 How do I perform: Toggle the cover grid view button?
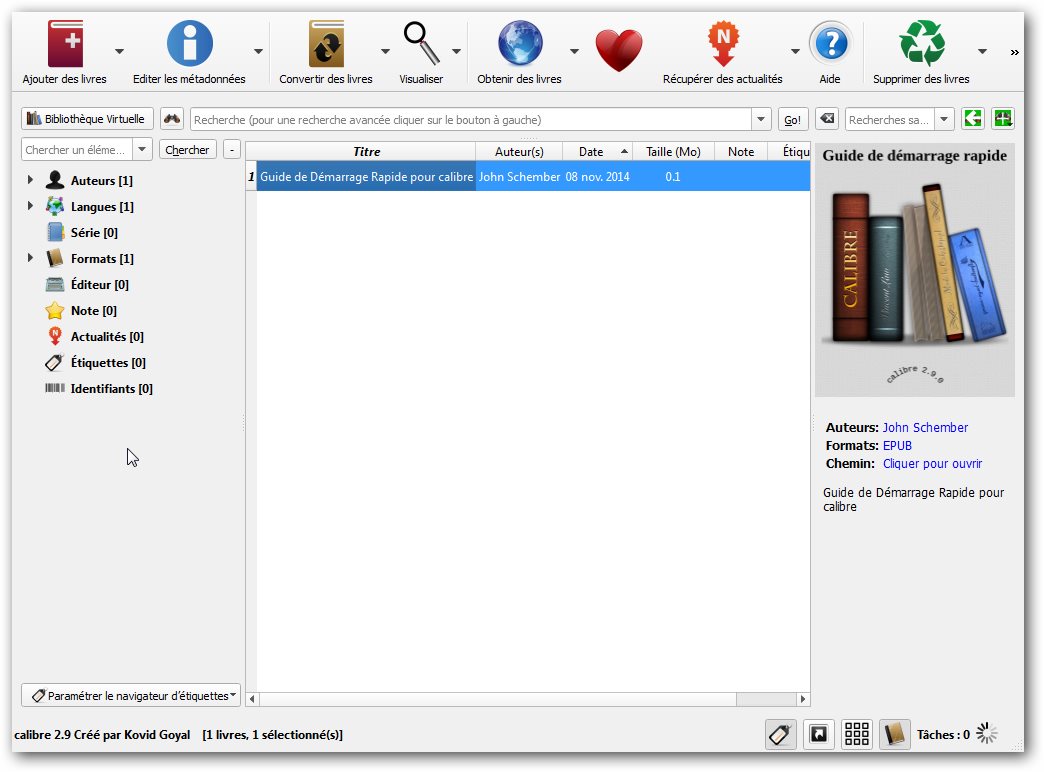click(x=857, y=735)
